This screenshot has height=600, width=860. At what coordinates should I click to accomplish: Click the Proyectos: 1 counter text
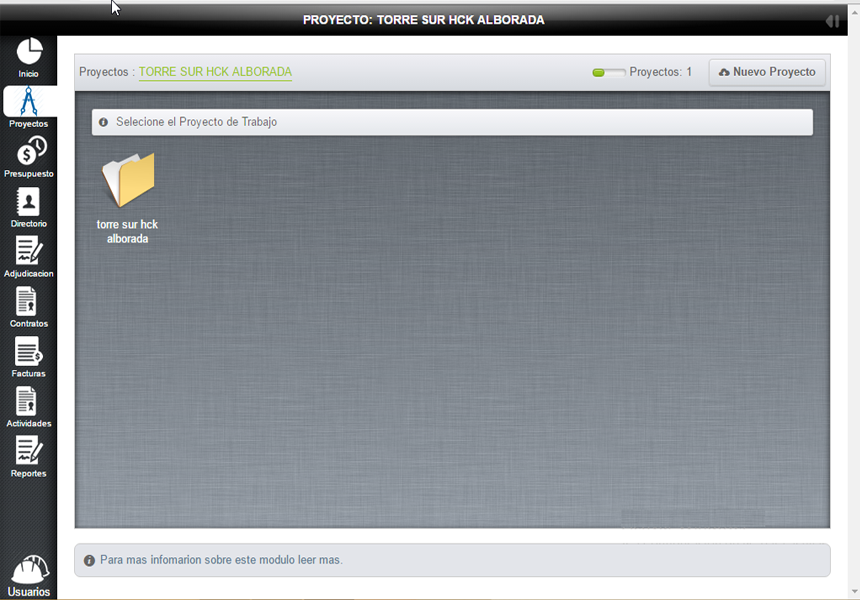[660, 72]
